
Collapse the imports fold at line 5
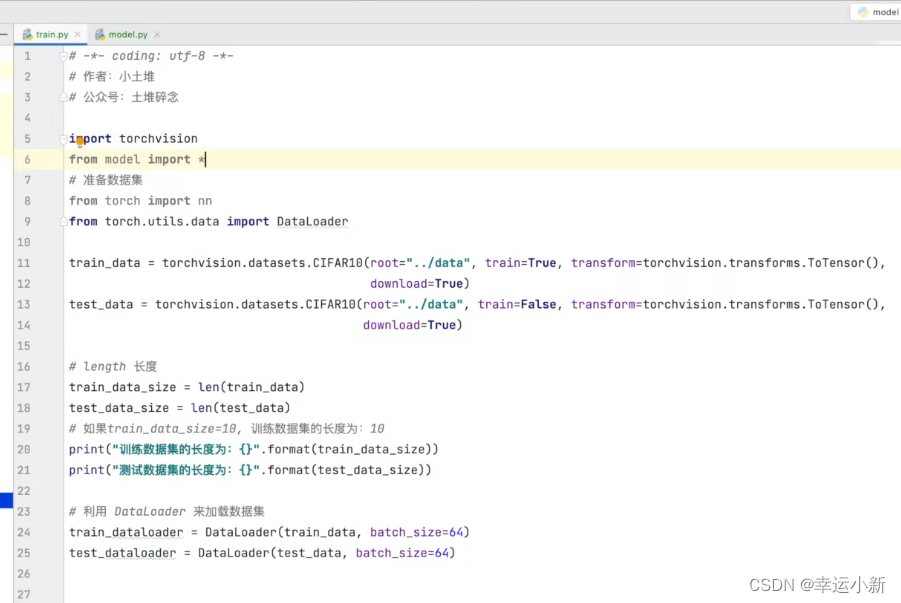click(63, 138)
